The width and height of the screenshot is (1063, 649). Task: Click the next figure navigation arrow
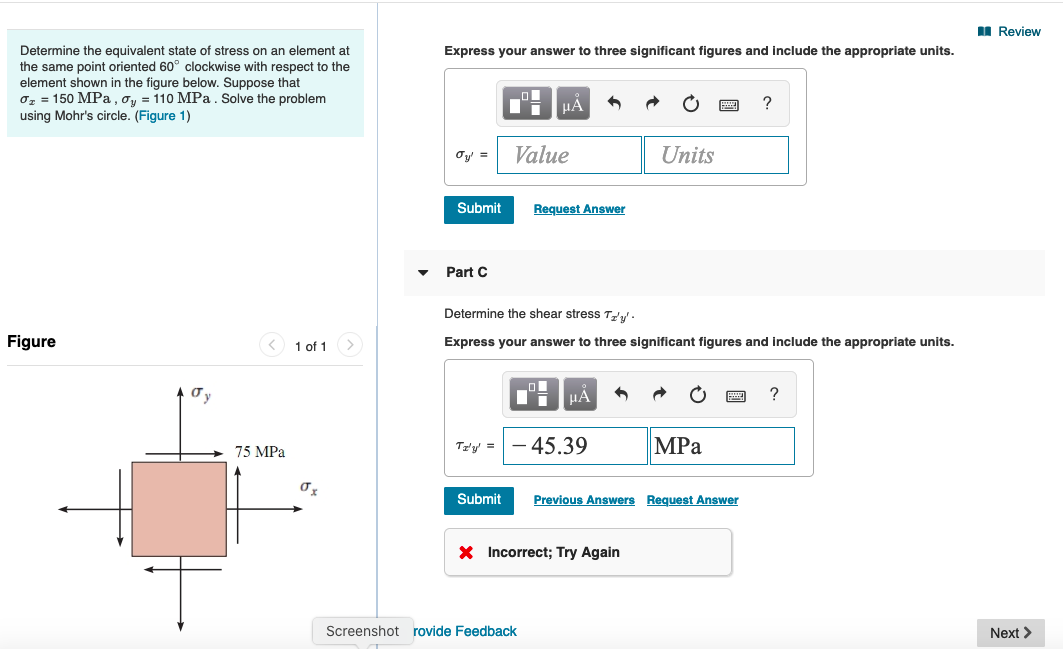pyautogui.click(x=349, y=345)
